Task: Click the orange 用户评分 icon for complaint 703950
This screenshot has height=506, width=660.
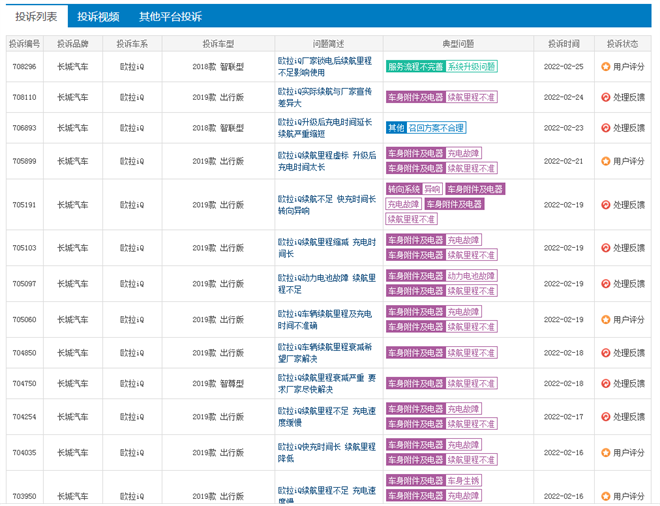Action: 606,496
